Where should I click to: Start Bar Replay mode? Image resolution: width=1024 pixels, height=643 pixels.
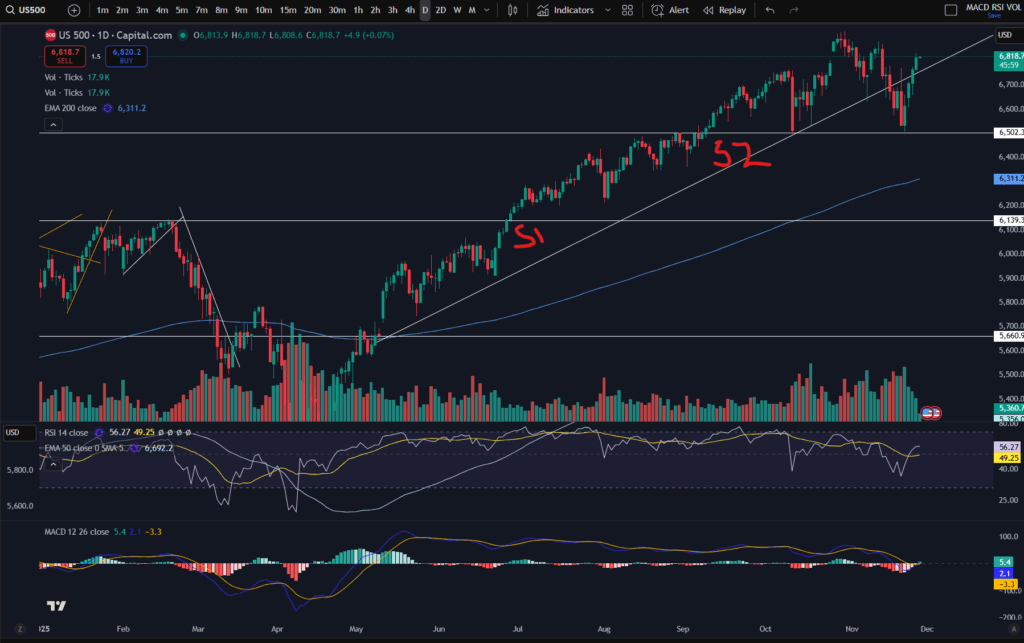(724, 10)
